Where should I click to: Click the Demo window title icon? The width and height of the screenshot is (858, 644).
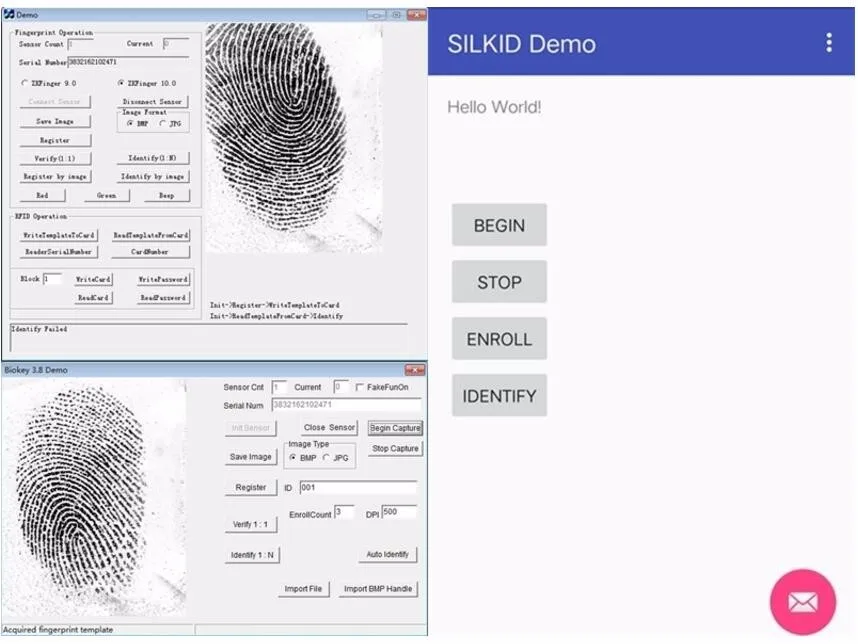click(9, 14)
